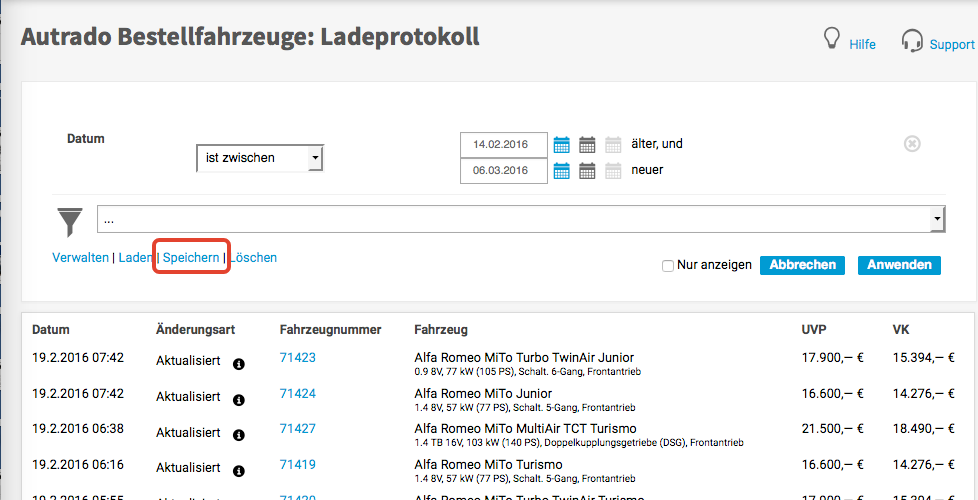Open the 'ist zwischen' condition dropdown
Image resolution: width=978 pixels, height=500 pixels.
click(260, 158)
